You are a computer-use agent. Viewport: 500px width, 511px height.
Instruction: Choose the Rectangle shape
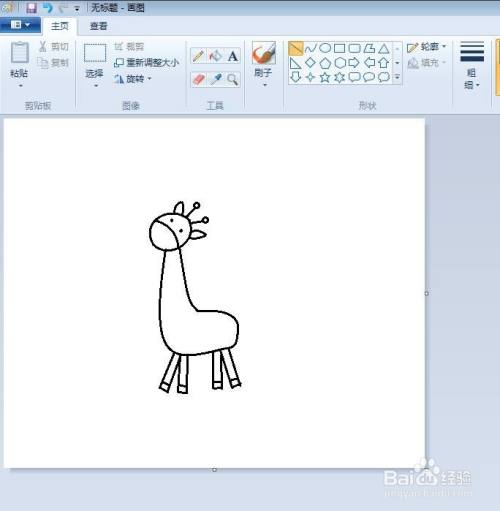[x=340, y=48]
